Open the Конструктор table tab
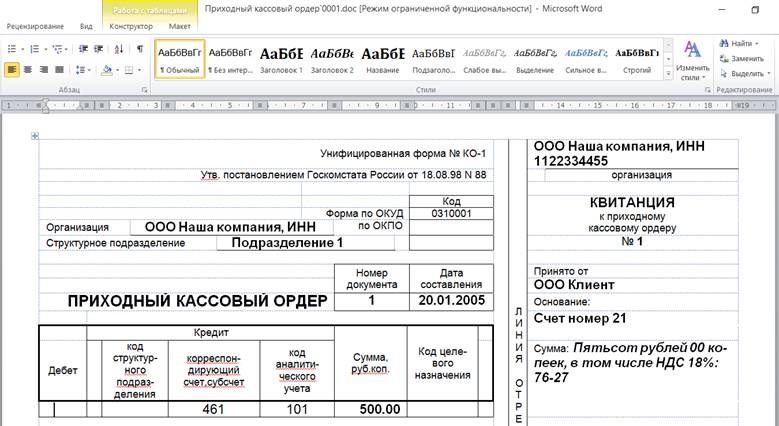The height and width of the screenshot is (426, 779). coord(131,26)
